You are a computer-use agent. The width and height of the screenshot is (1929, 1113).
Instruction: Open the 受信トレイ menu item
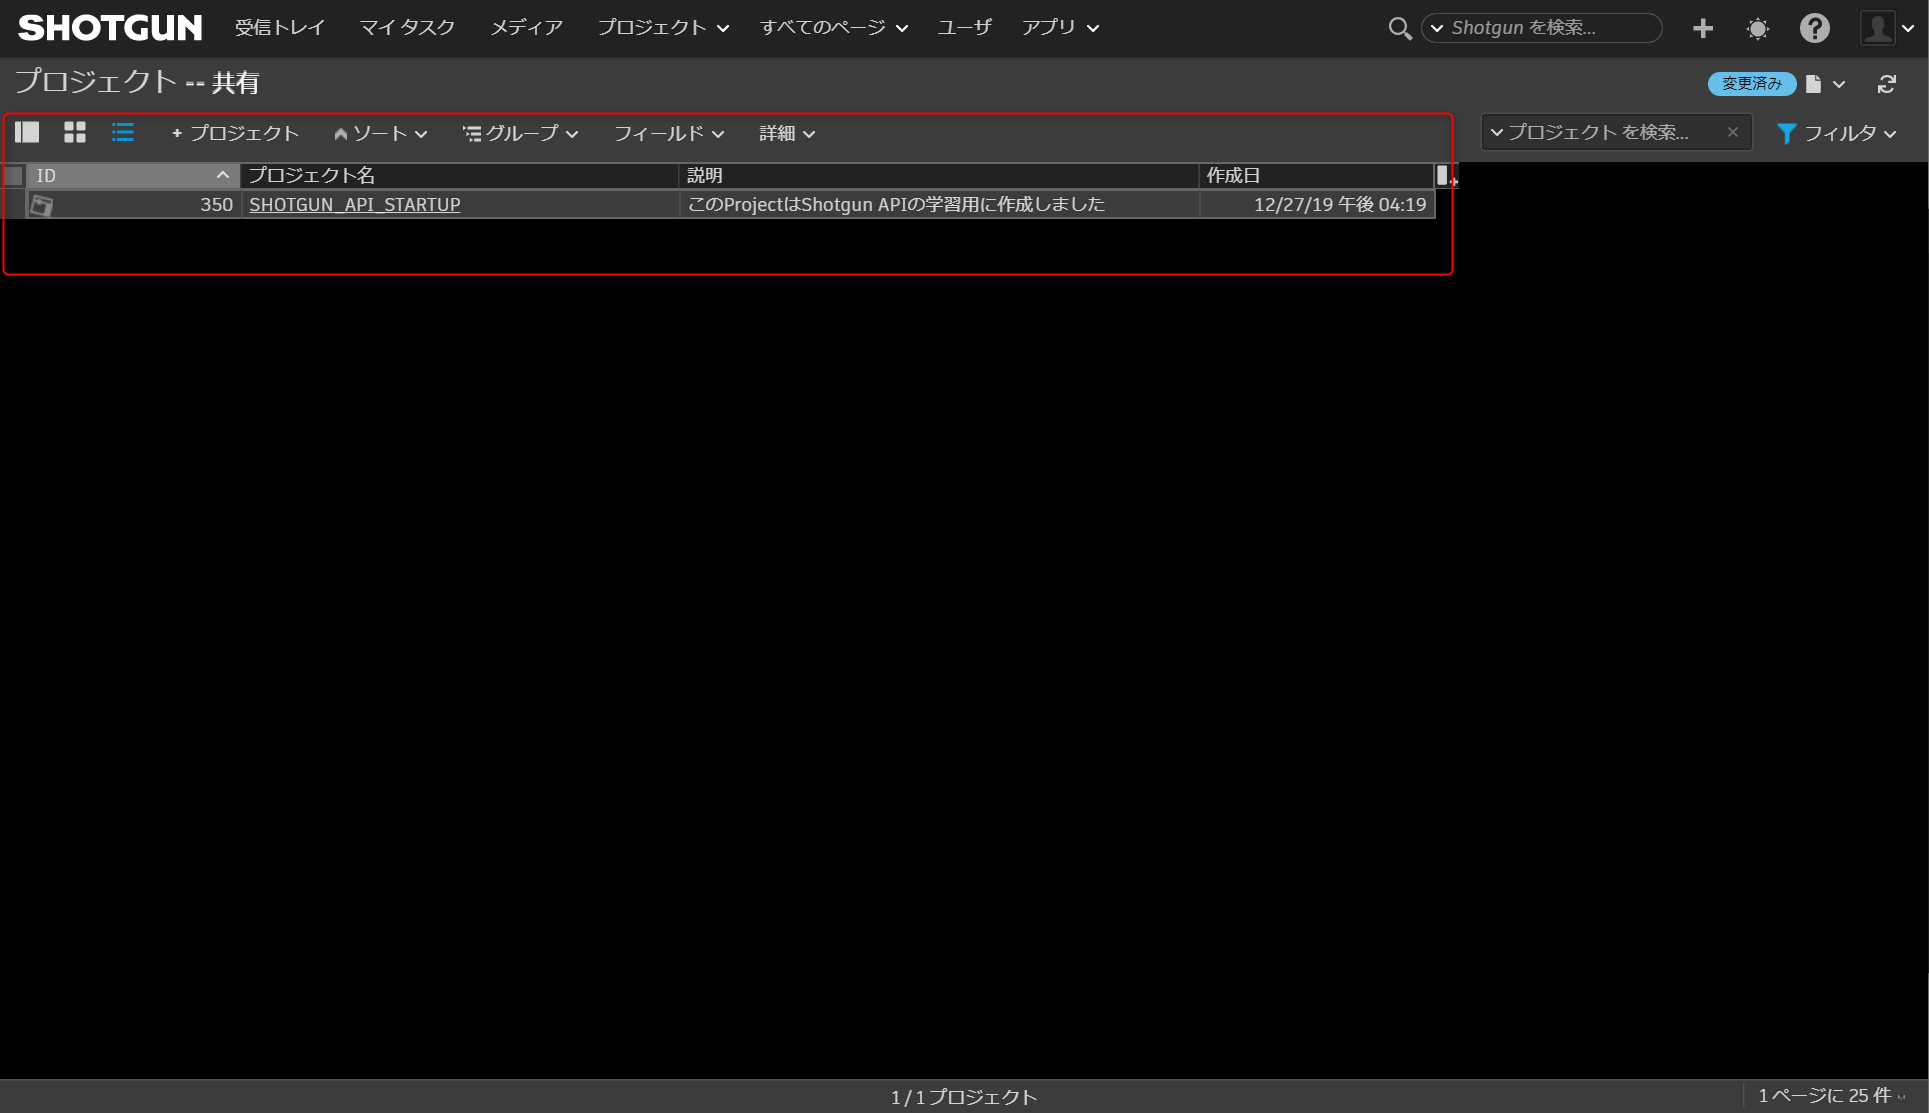[x=280, y=27]
